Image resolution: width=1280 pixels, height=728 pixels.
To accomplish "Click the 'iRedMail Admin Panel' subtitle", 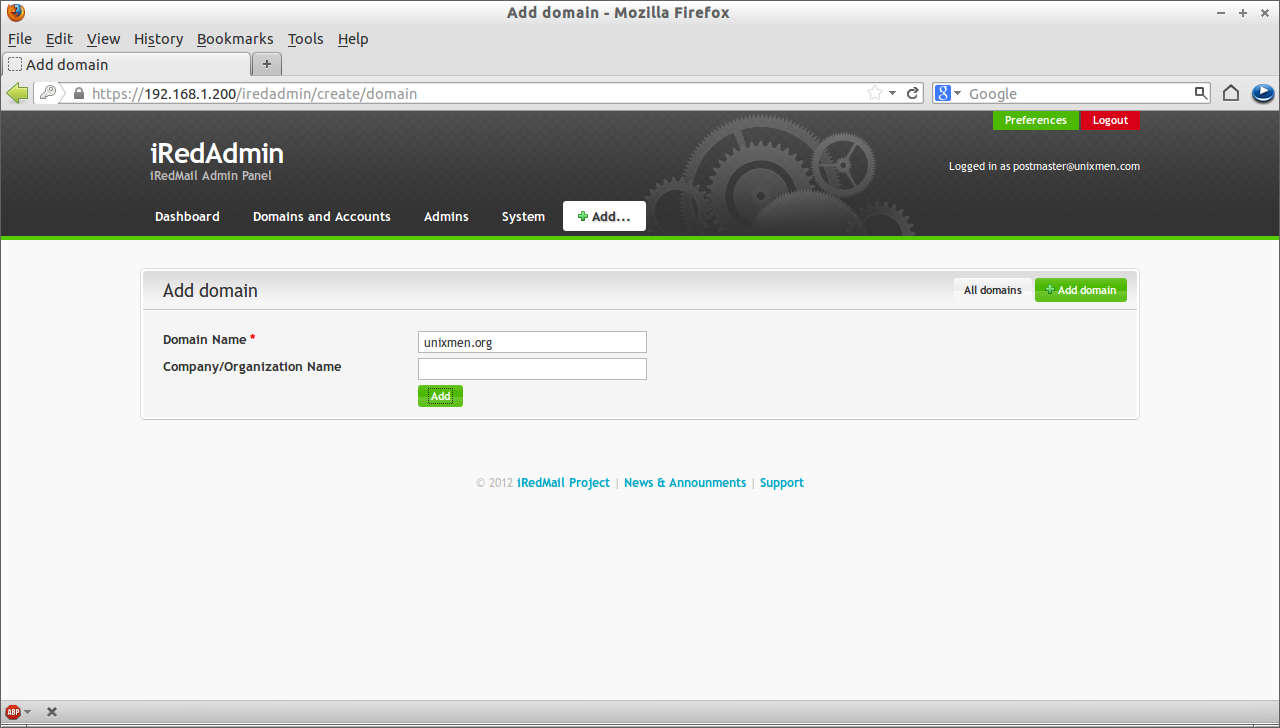I will 210,176.
